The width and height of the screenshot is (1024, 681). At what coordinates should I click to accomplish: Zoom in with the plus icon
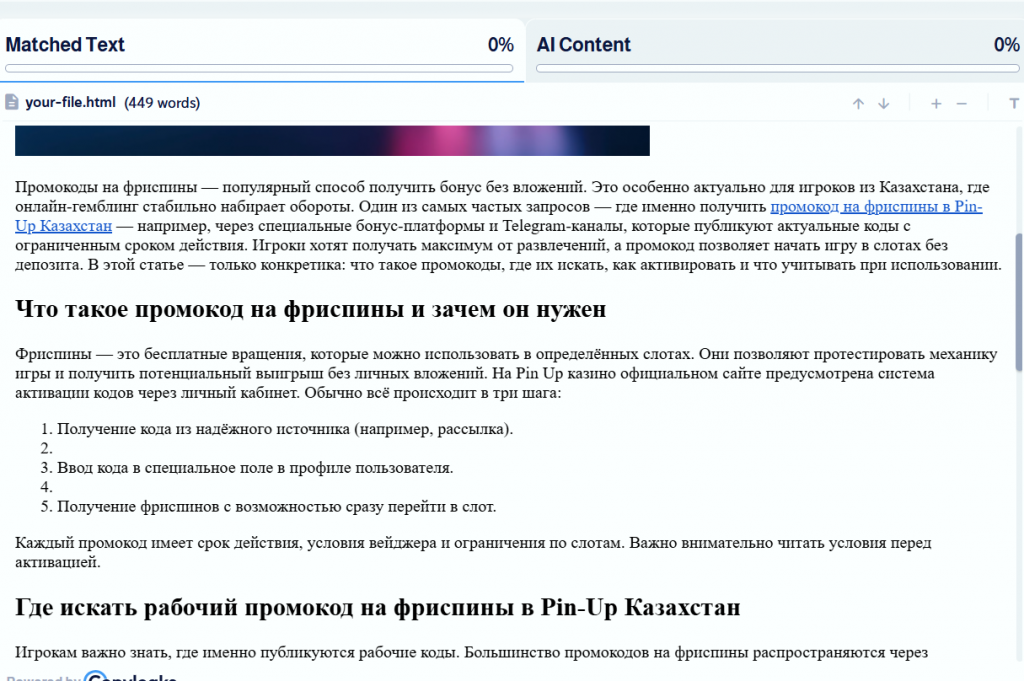tap(936, 103)
